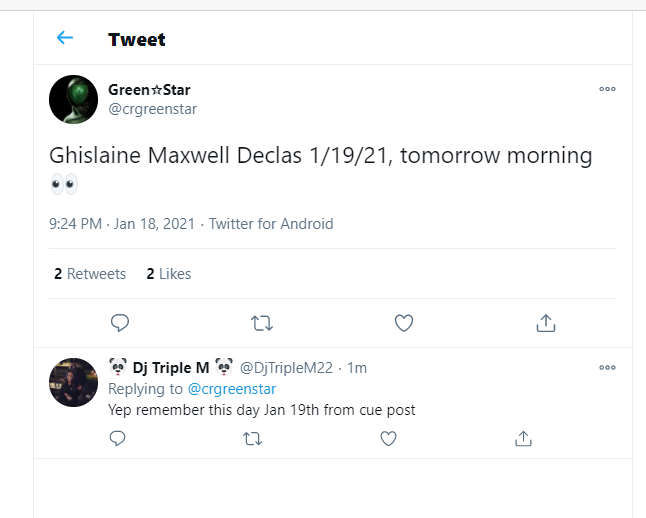Image resolution: width=646 pixels, height=518 pixels.
Task: Open the 9:24 PM Jan 18, 2021 timestamp
Action: pos(122,224)
